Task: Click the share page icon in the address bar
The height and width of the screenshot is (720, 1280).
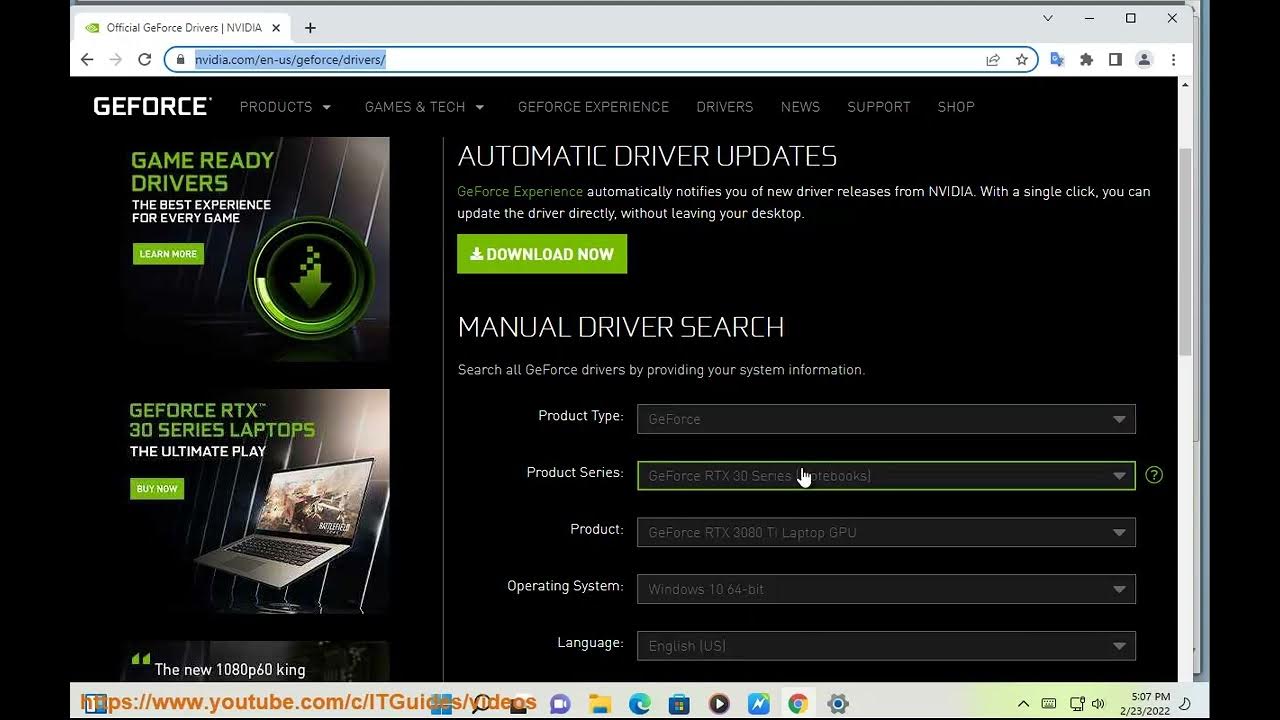Action: point(993,60)
